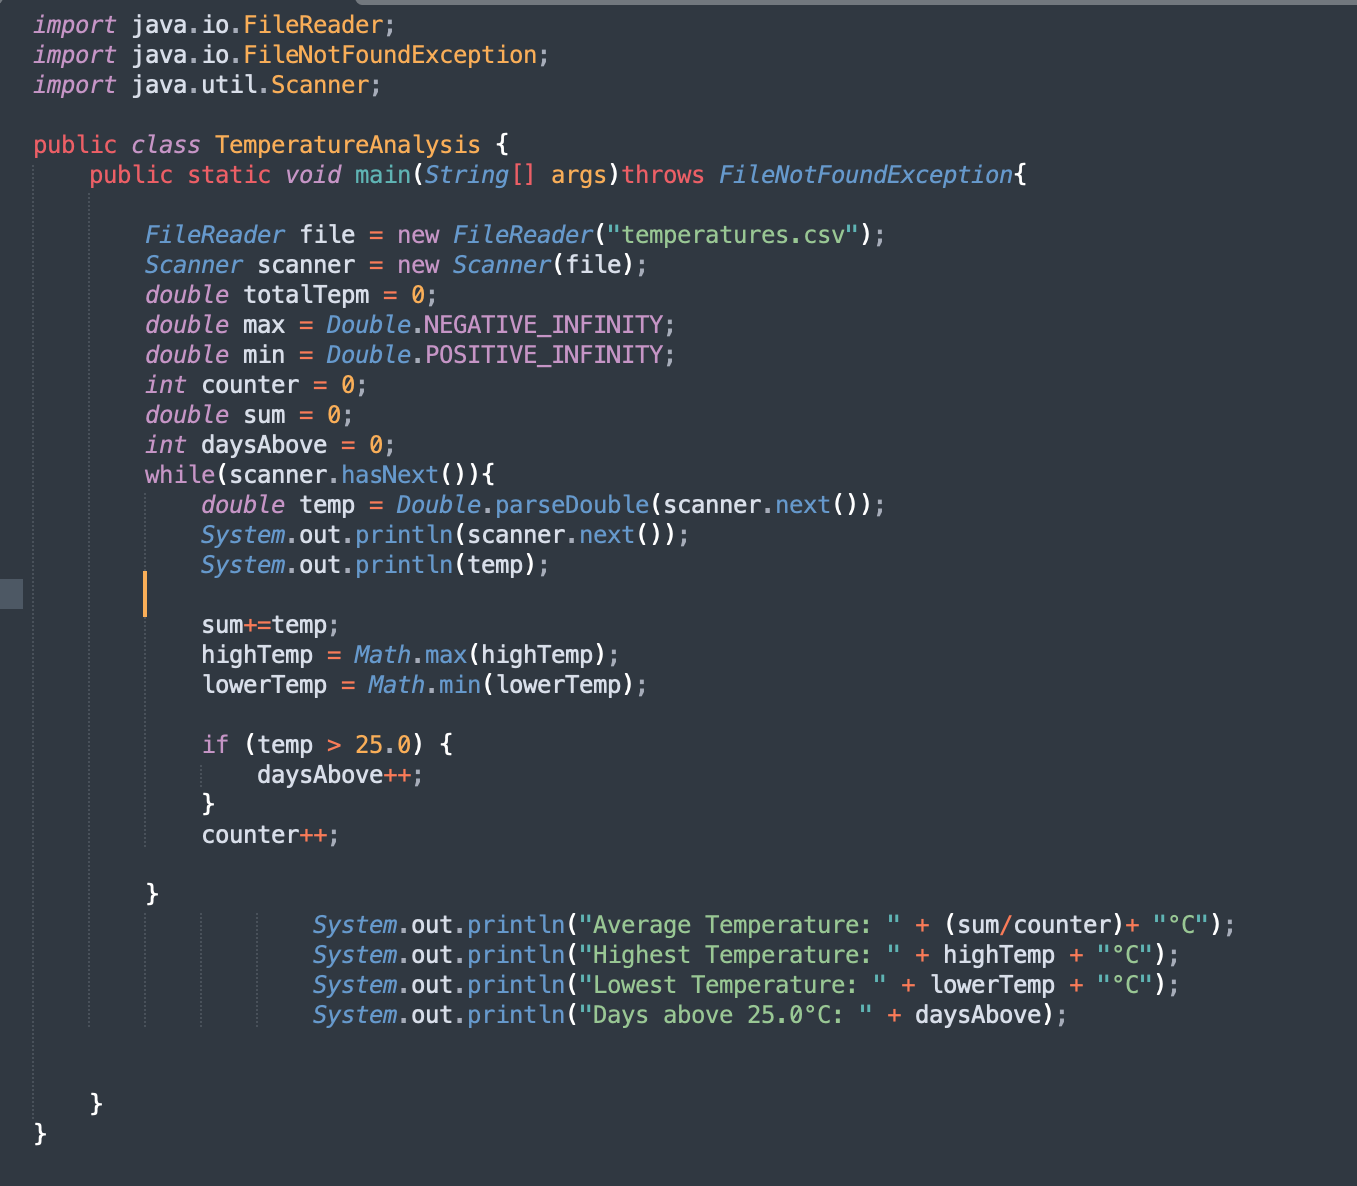This screenshot has height=1186, width=1357.
Task: Click the println(temp) statement
Action: coord(375,565)
